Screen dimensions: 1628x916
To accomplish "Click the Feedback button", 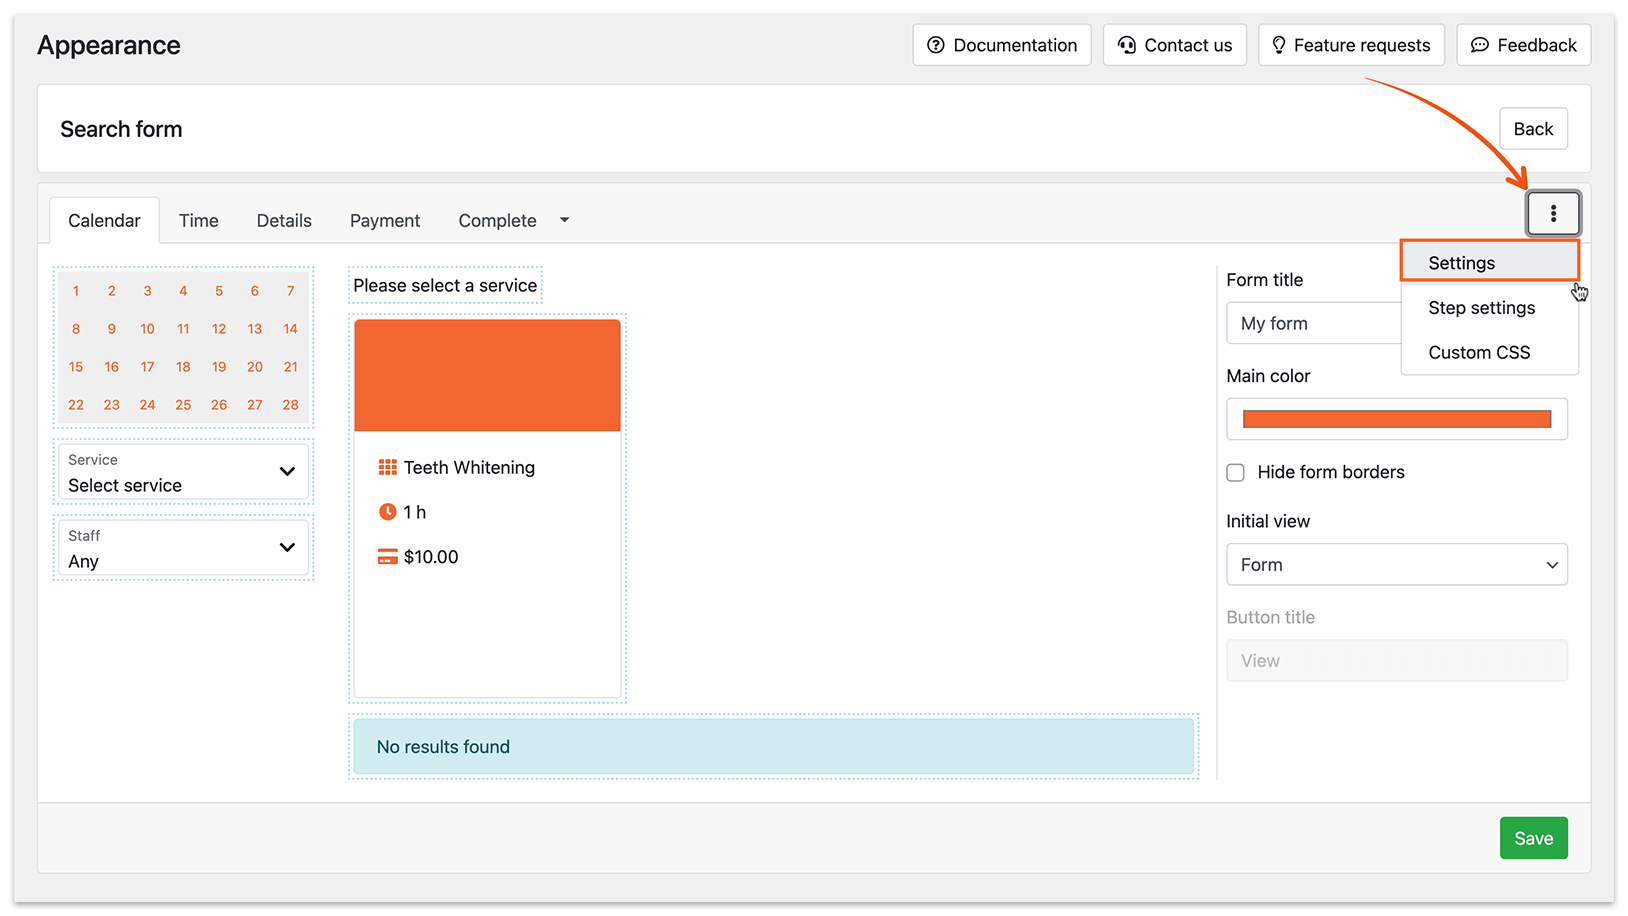I will pos(1523,45).
